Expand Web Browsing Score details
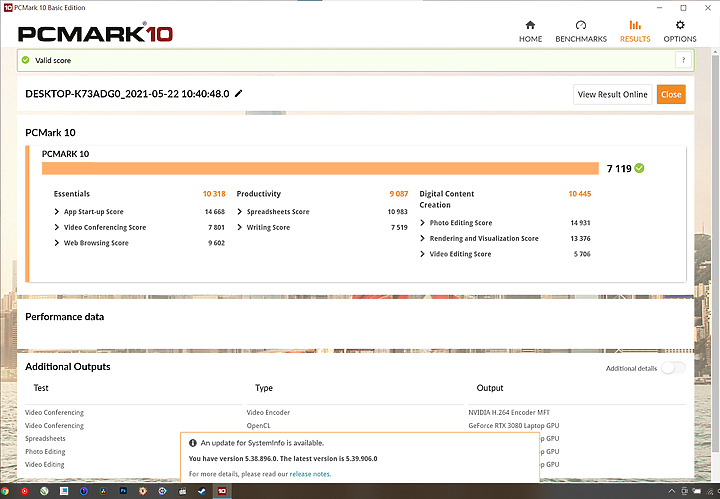 click(56, 243)
